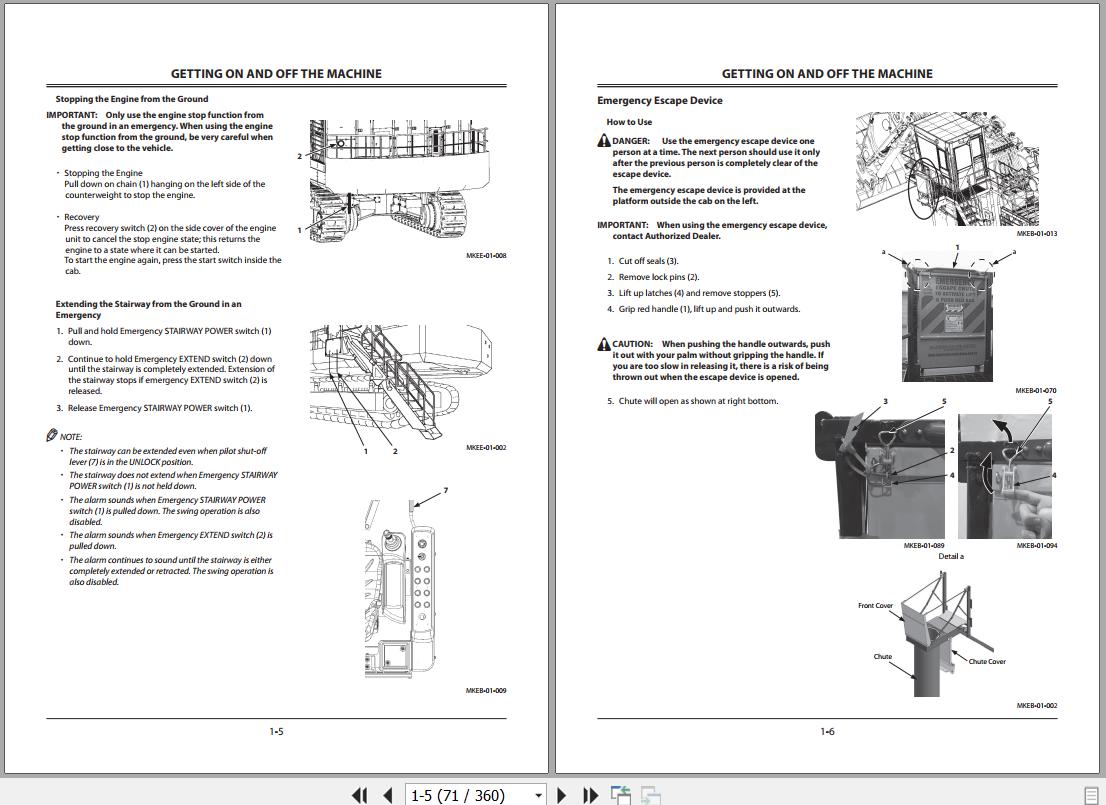Click the excavator chain diagram MKEE-01-008
Screen dimensions: 1106x805
click(388, 182)
